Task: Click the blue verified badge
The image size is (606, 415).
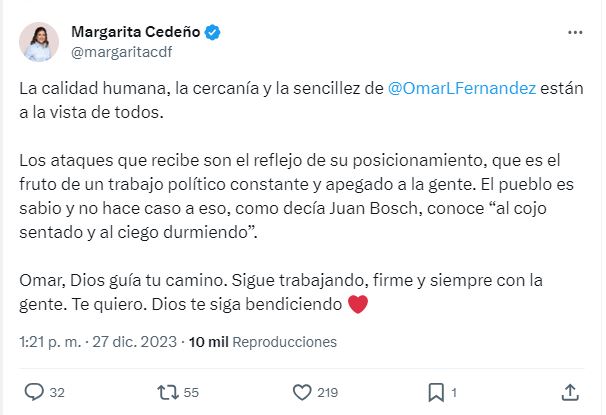Action: coord(213,32)
